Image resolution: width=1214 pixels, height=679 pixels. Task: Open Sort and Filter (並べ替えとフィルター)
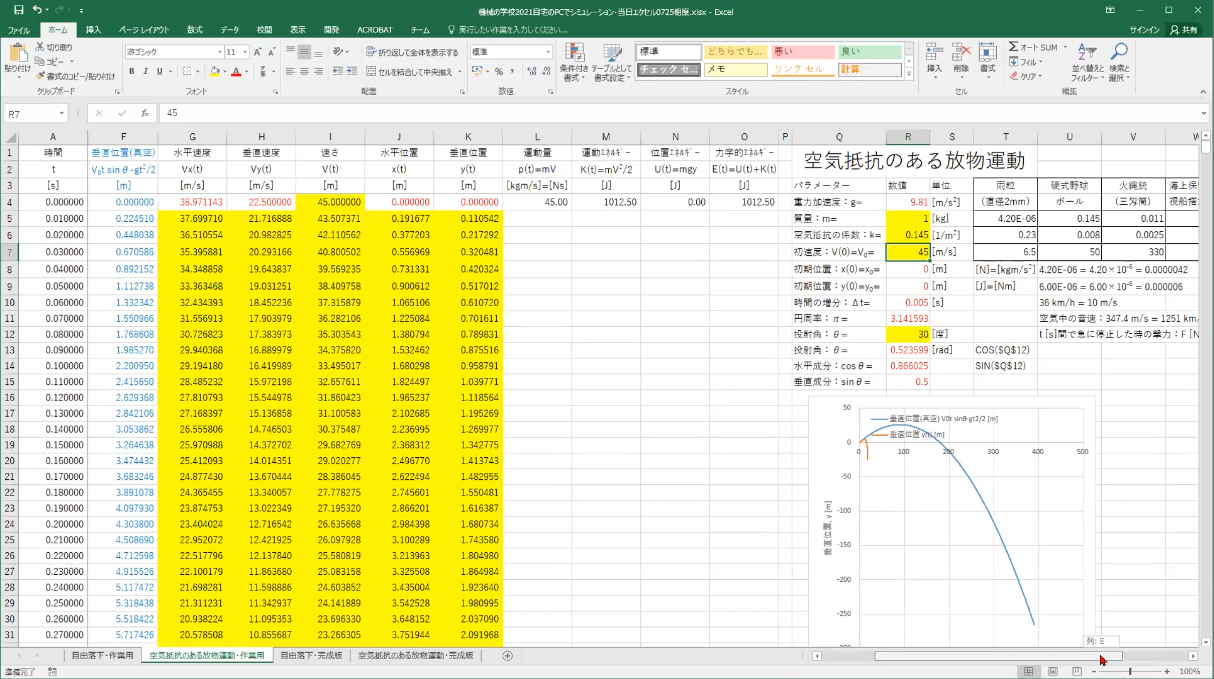pyautogui.click(x=1087, y=60)
